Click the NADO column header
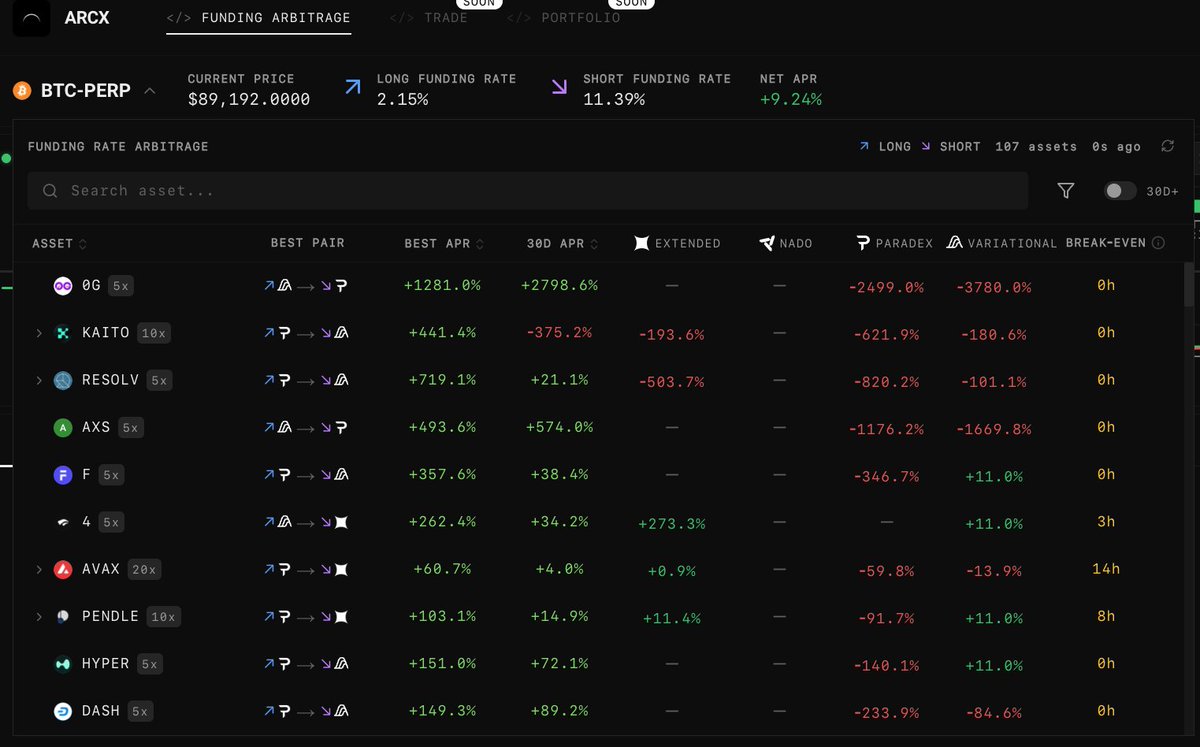 785,243
